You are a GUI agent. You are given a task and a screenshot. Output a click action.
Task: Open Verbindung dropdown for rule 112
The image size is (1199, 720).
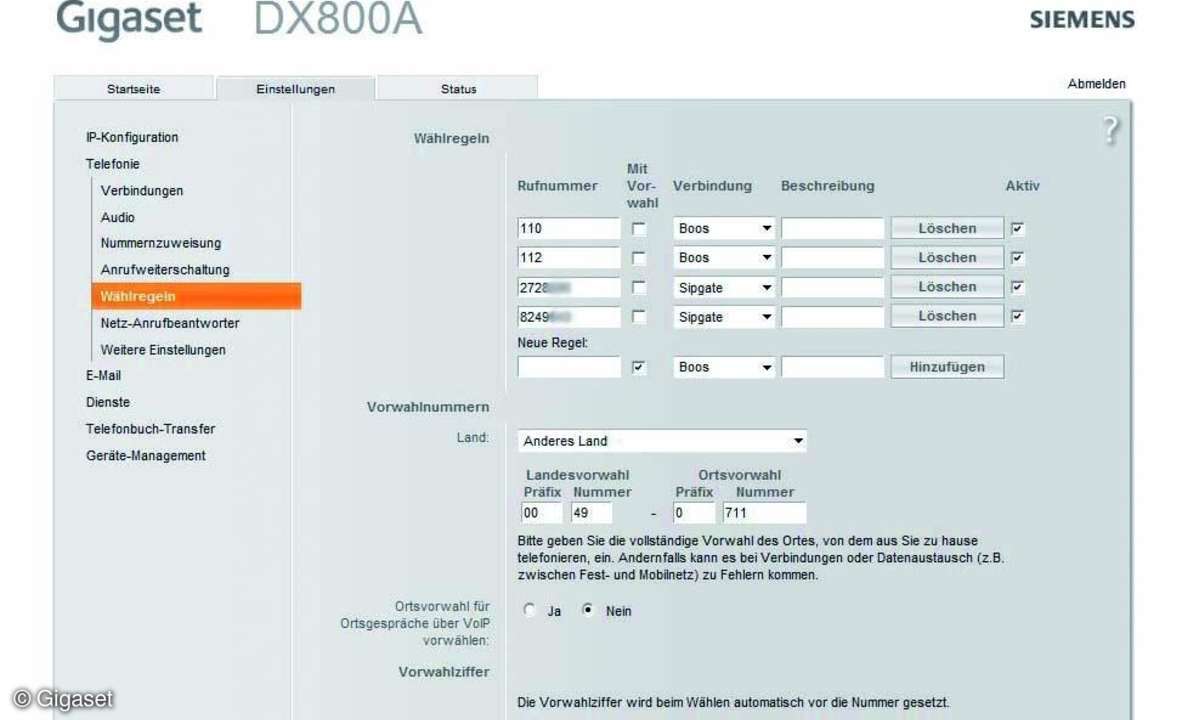coord(723,258)
